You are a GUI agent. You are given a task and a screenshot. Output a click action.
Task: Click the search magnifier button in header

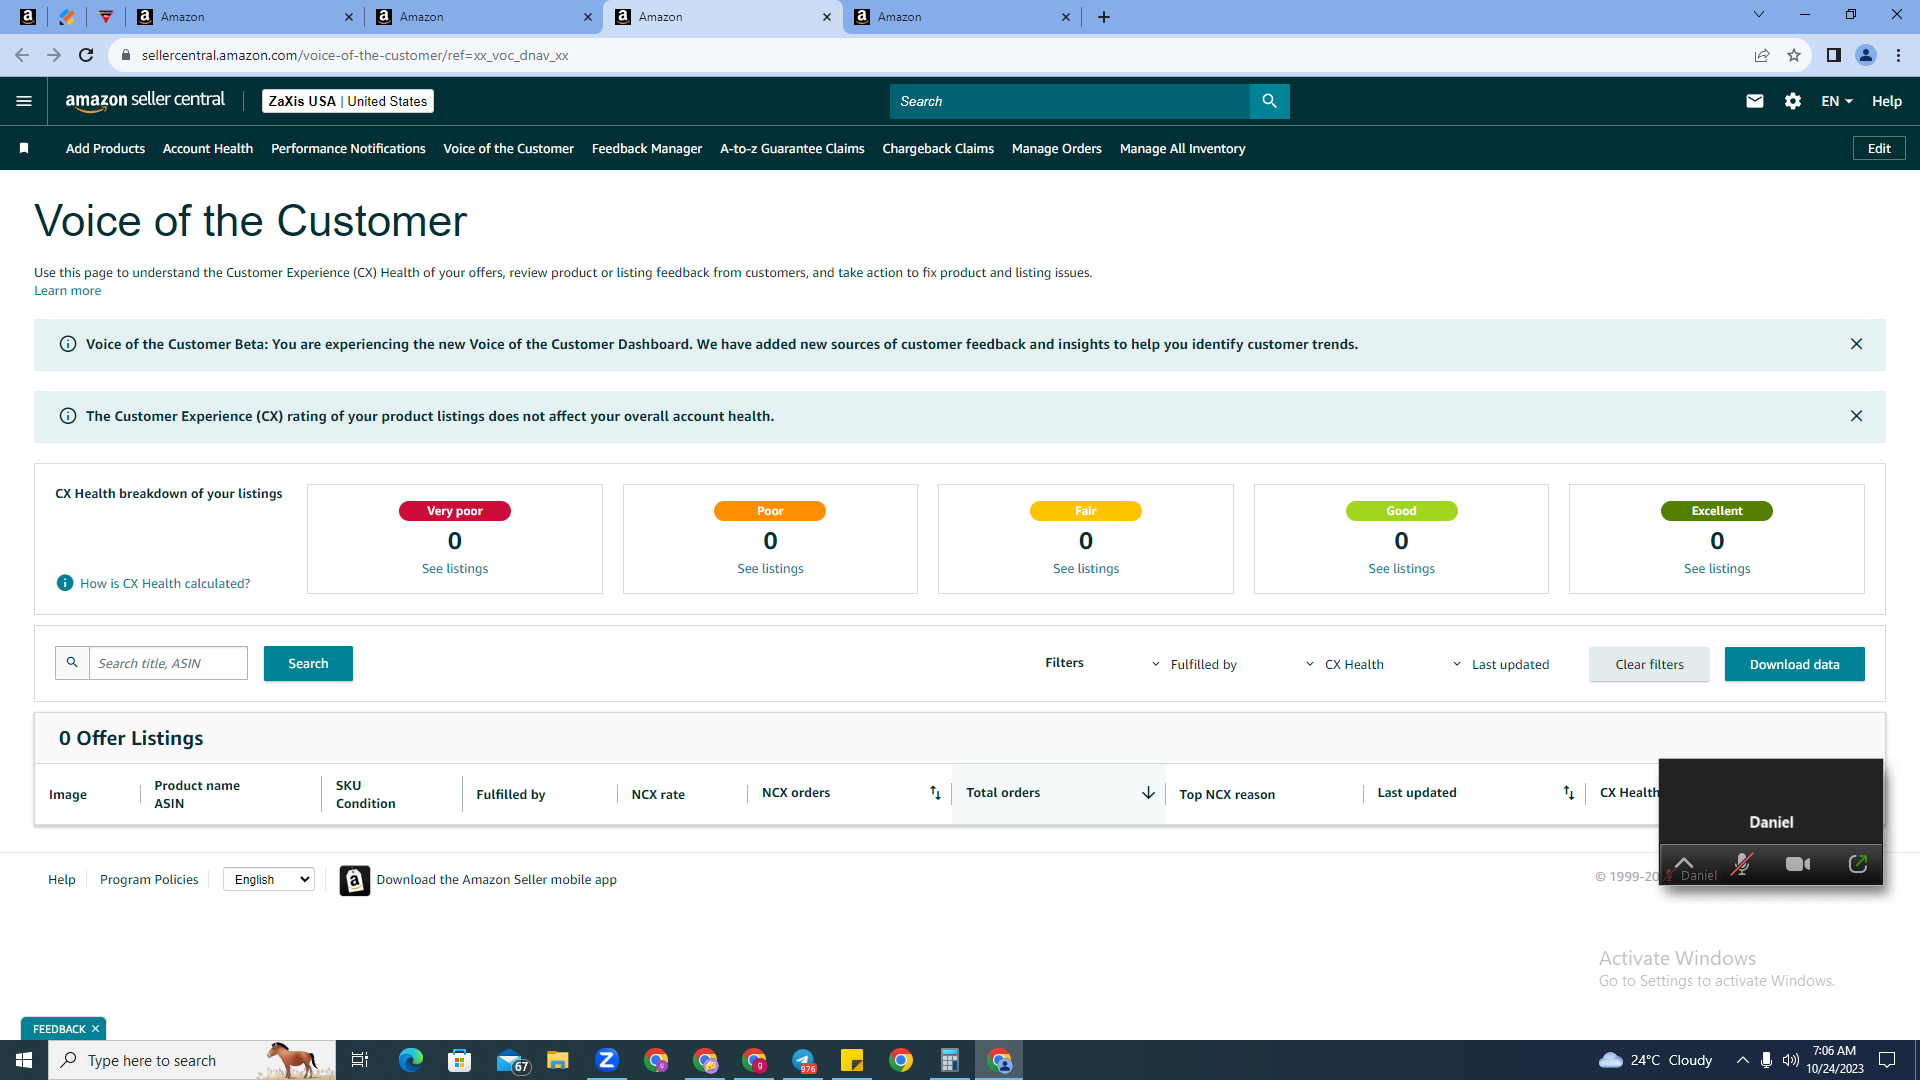[x=1269, y=101]
